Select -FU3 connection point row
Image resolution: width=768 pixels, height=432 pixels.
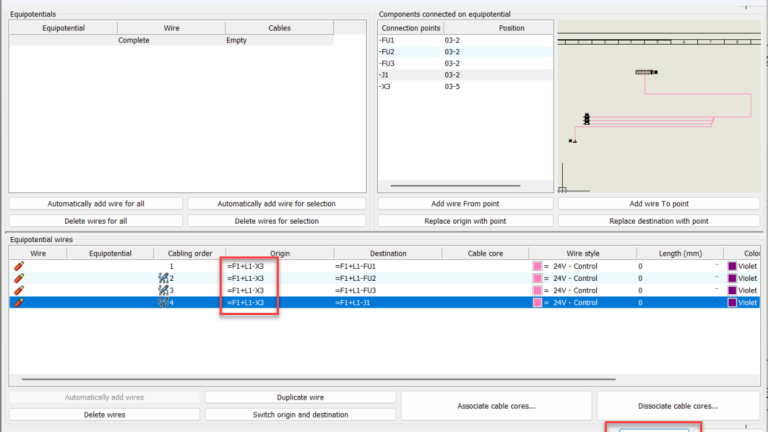coord(465,63)
